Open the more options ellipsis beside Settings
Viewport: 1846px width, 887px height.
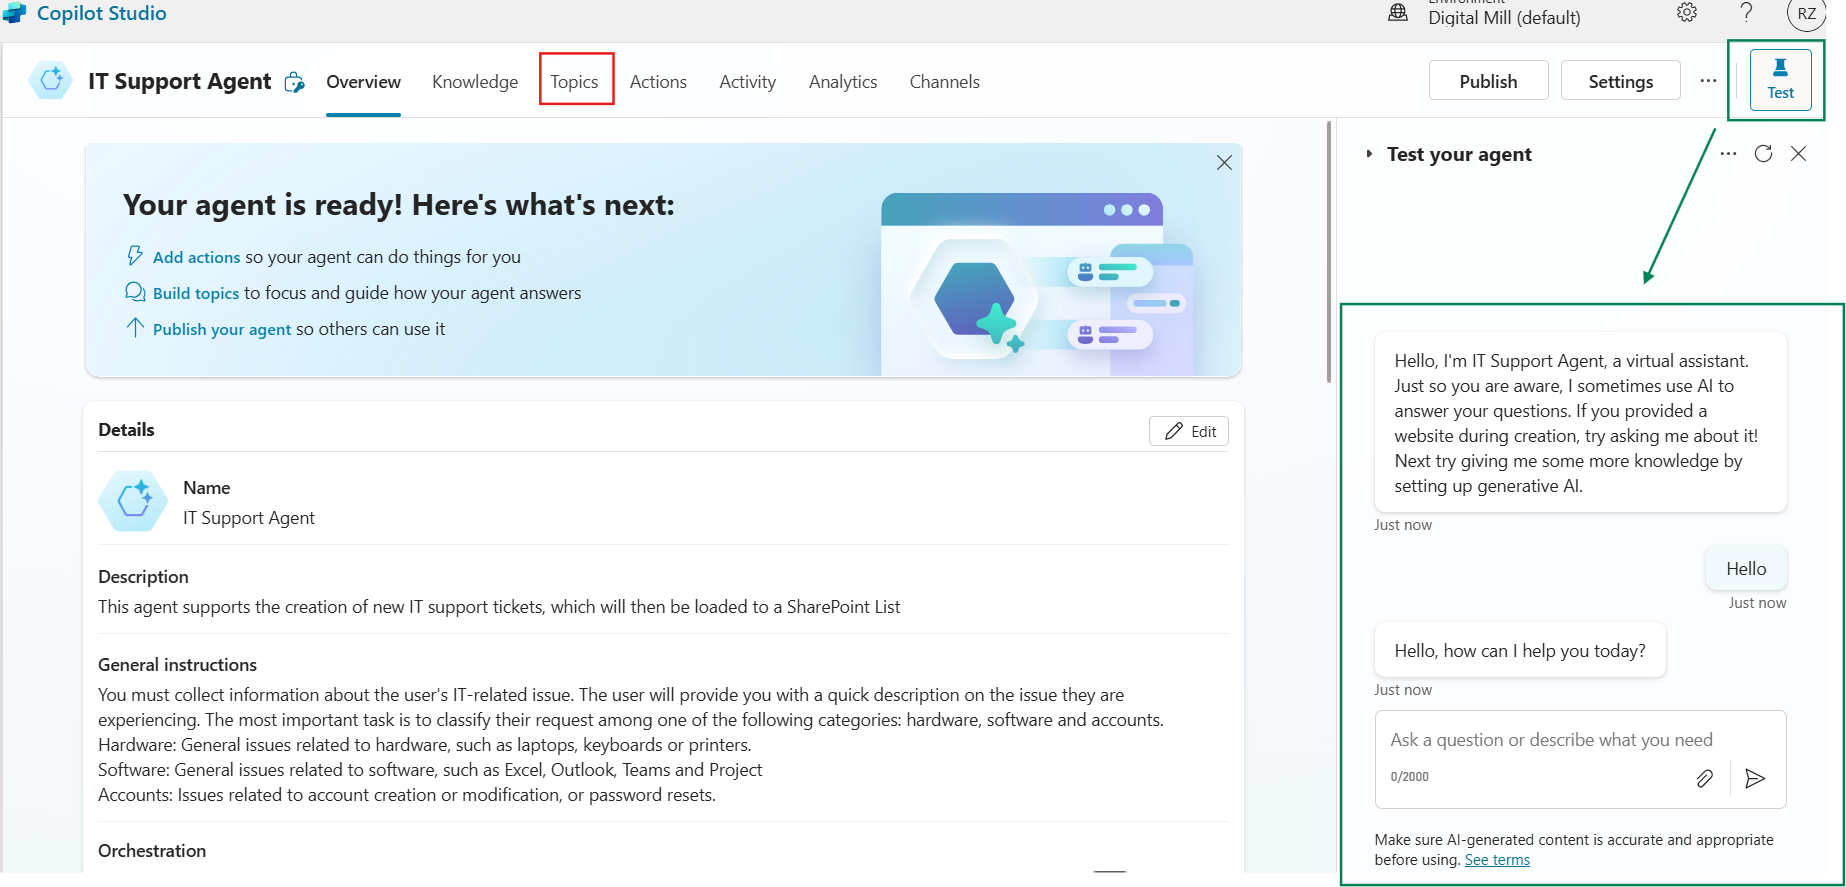click(x=1708, y=81)
